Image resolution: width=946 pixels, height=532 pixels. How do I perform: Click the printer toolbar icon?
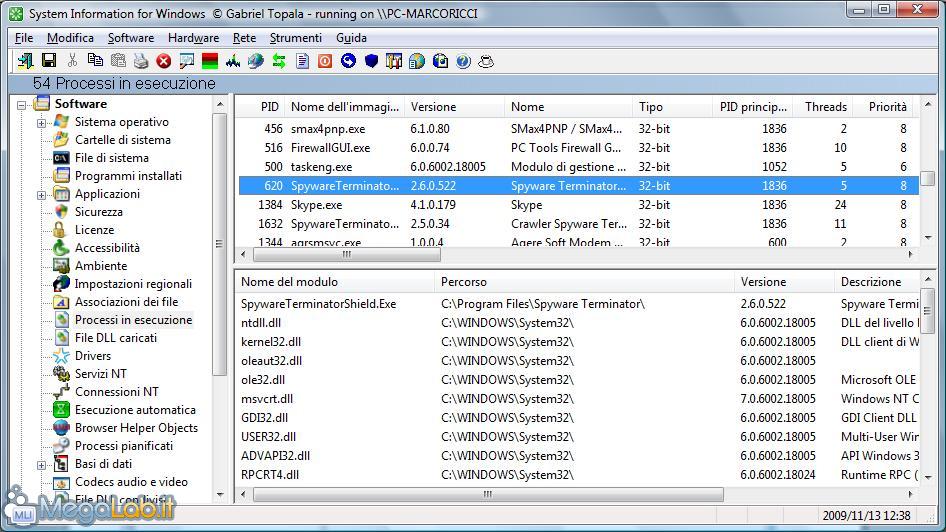[x=141, y=61]
